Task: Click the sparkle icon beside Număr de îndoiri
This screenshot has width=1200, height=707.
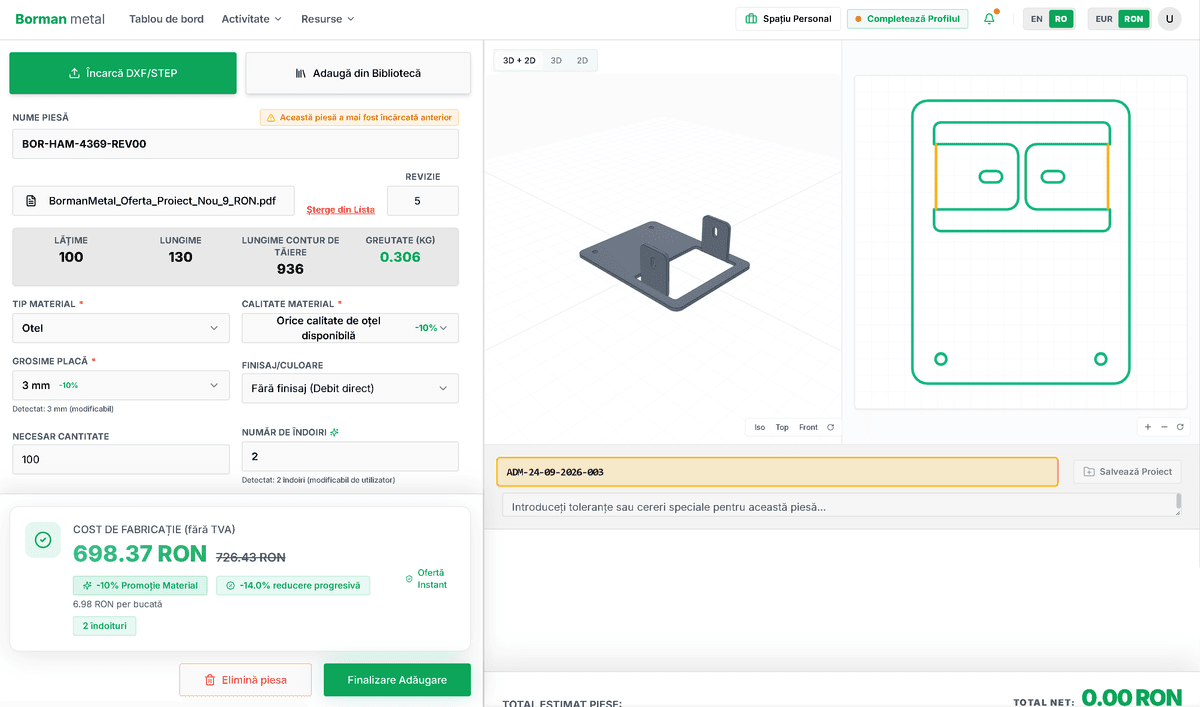Action: (x=334, y=433)
